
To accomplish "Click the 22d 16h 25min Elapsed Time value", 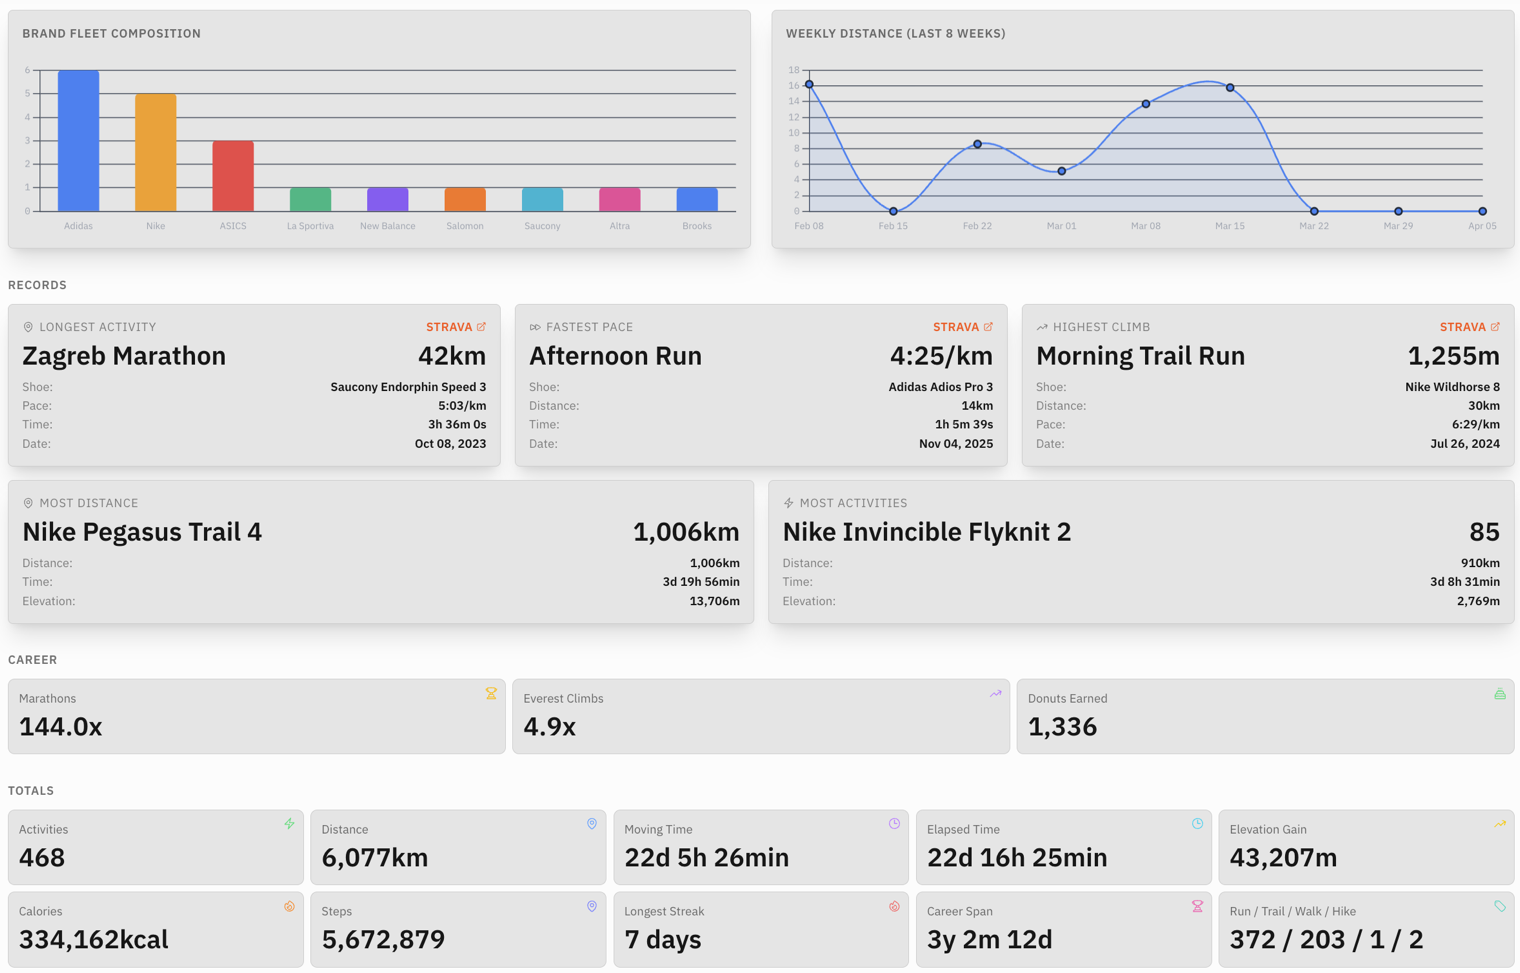I will (1017, 858).
